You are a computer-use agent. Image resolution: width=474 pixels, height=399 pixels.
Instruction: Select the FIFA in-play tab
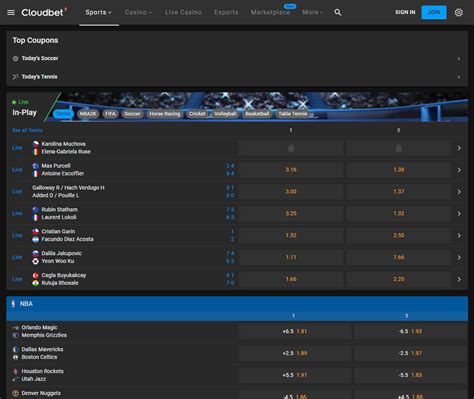(110, 114)
